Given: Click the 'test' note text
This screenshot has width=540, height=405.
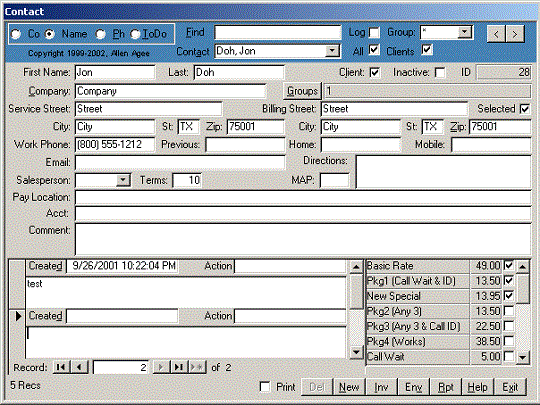Looking at the screenshot, I should coord(34,284).
